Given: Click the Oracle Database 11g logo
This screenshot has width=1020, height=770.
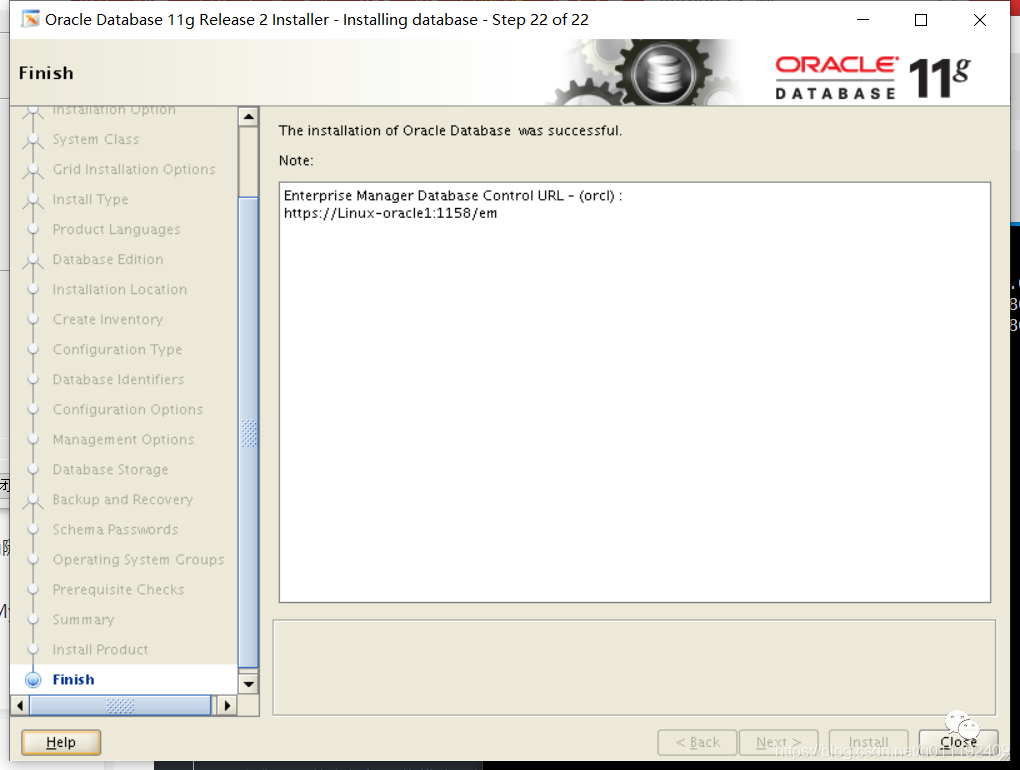Looking at the screenshot, I should click(872, 78).
